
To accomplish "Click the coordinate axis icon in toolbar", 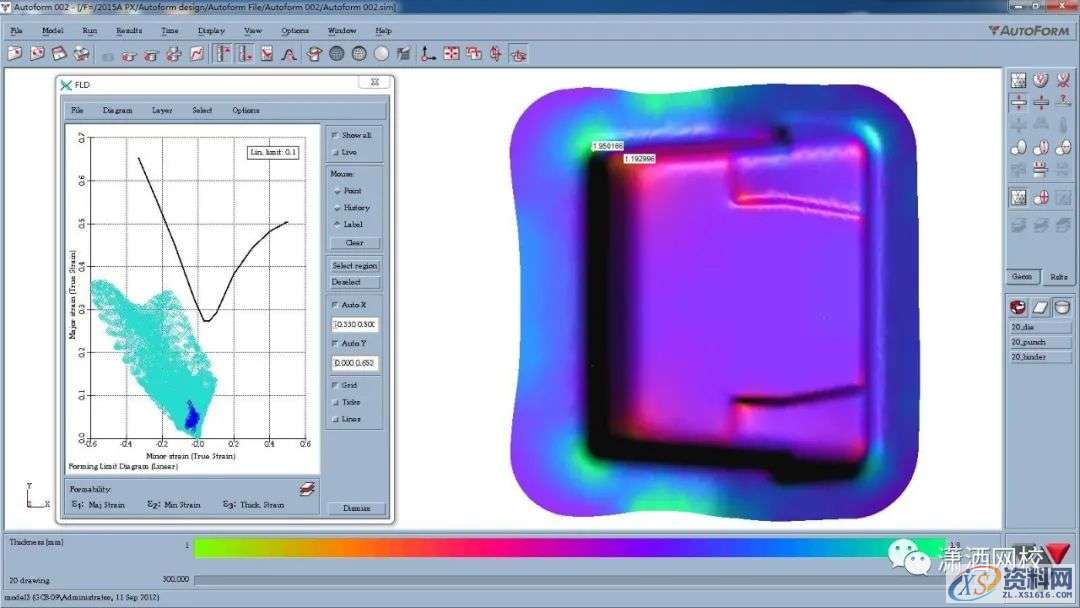I will pos(428,53).
